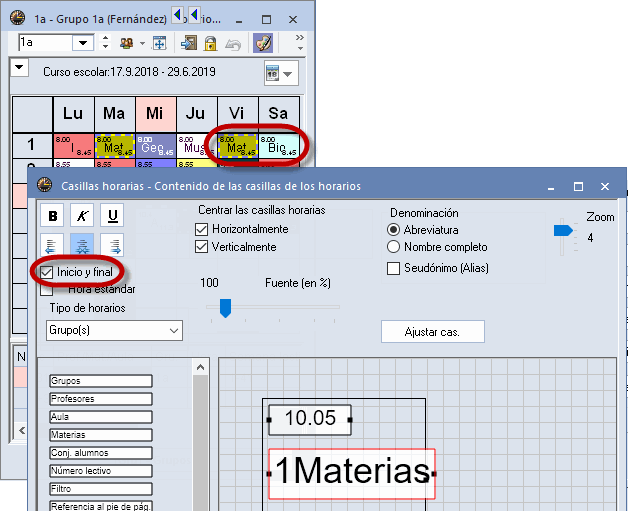Select the Grupos field item

coord(101,381)
